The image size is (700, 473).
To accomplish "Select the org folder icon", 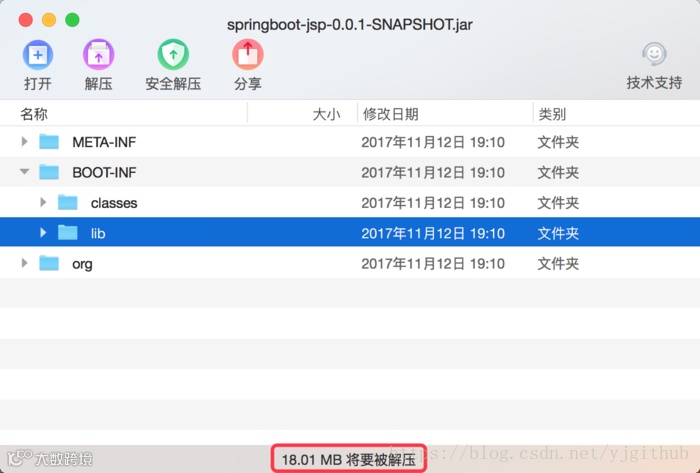I will coord(49,263).
